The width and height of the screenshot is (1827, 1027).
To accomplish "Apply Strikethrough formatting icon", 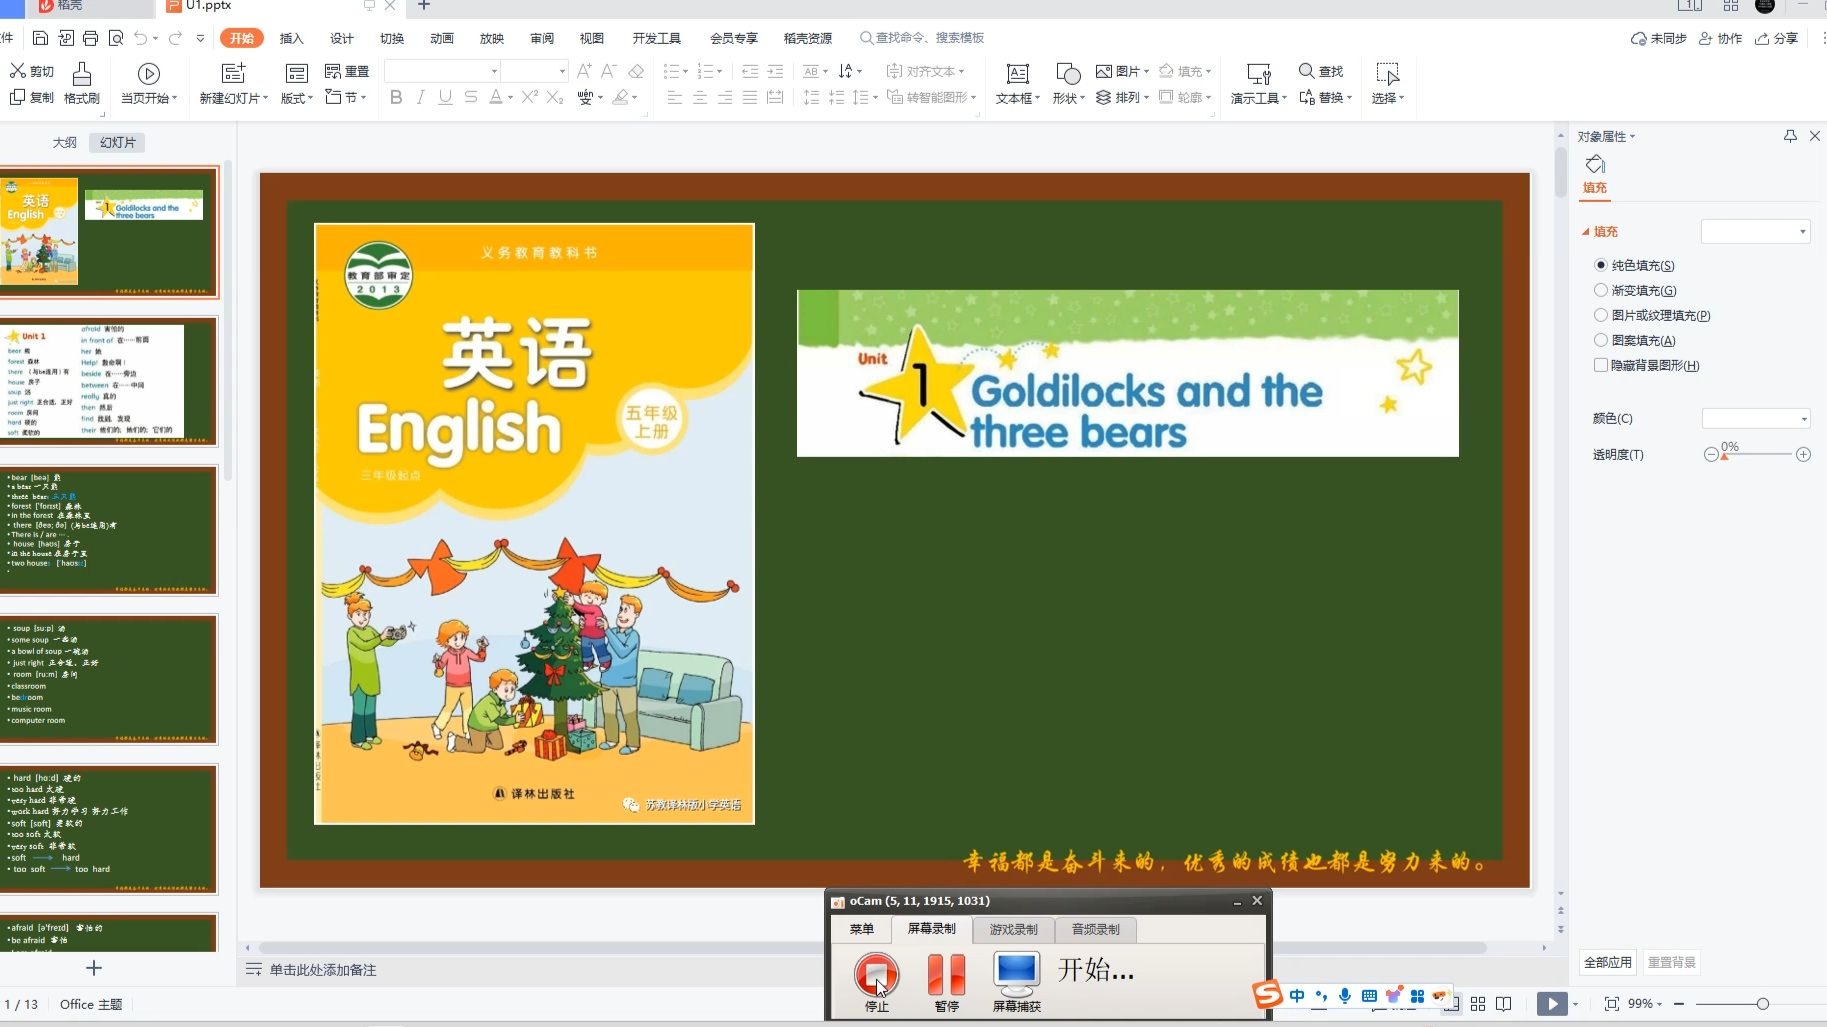I will pos(470,97).
